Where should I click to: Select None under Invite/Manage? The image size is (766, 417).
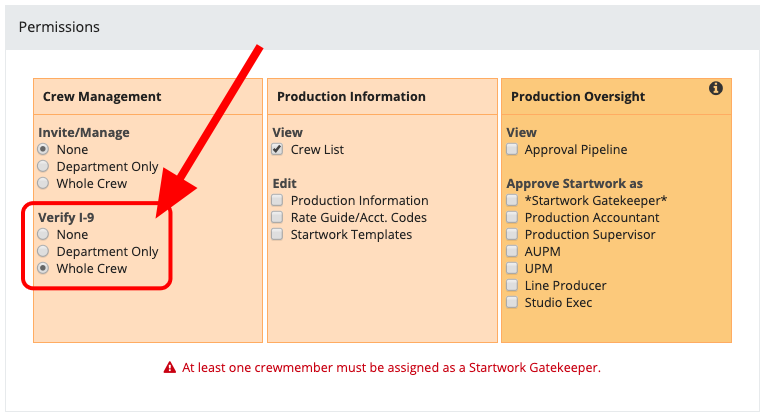pyautogui.click(x=43, y=149)
